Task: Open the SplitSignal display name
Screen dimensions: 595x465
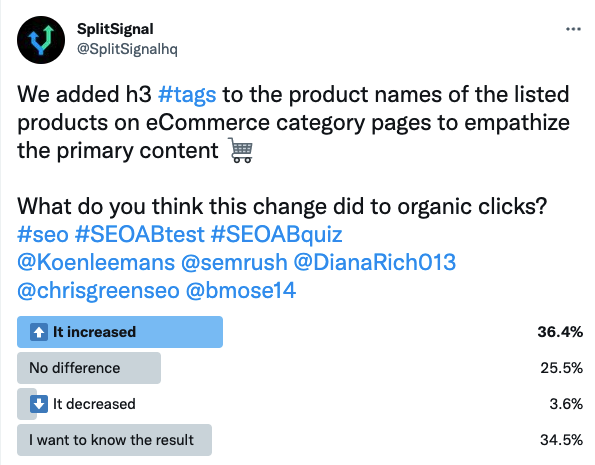Action: (x=115, y=29)
